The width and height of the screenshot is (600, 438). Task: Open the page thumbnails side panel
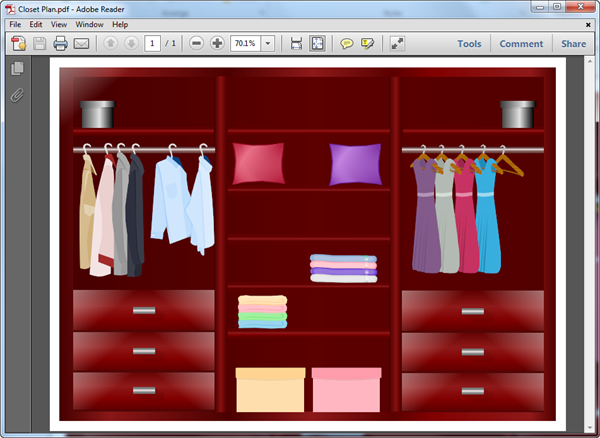(x=17, y=69)
